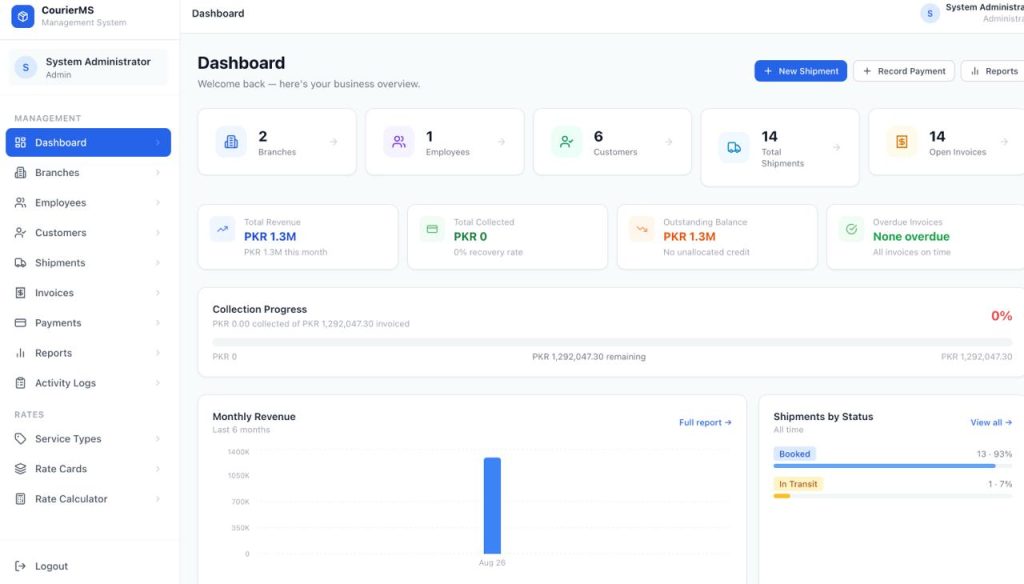Expand the Shipments menu chevron

(157, 263)
